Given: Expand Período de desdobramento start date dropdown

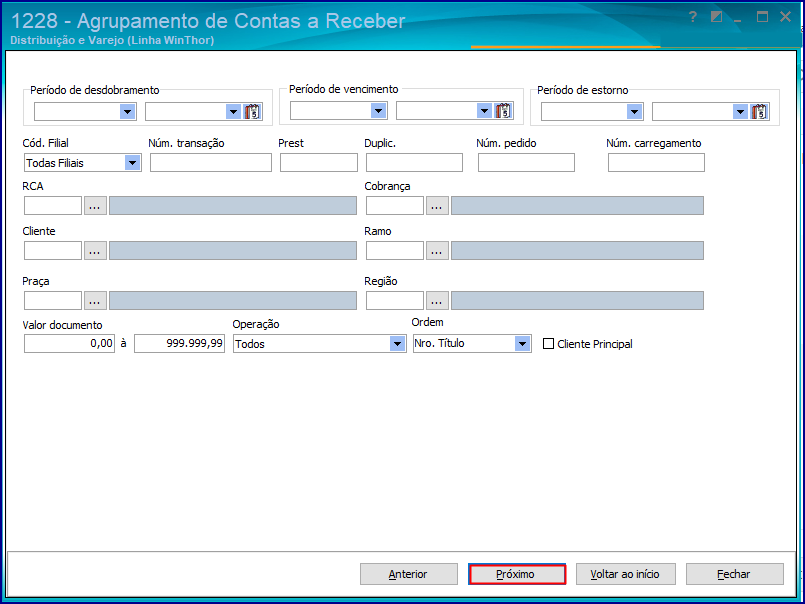Looking at the screenshot, I should (x=128, y=111).
